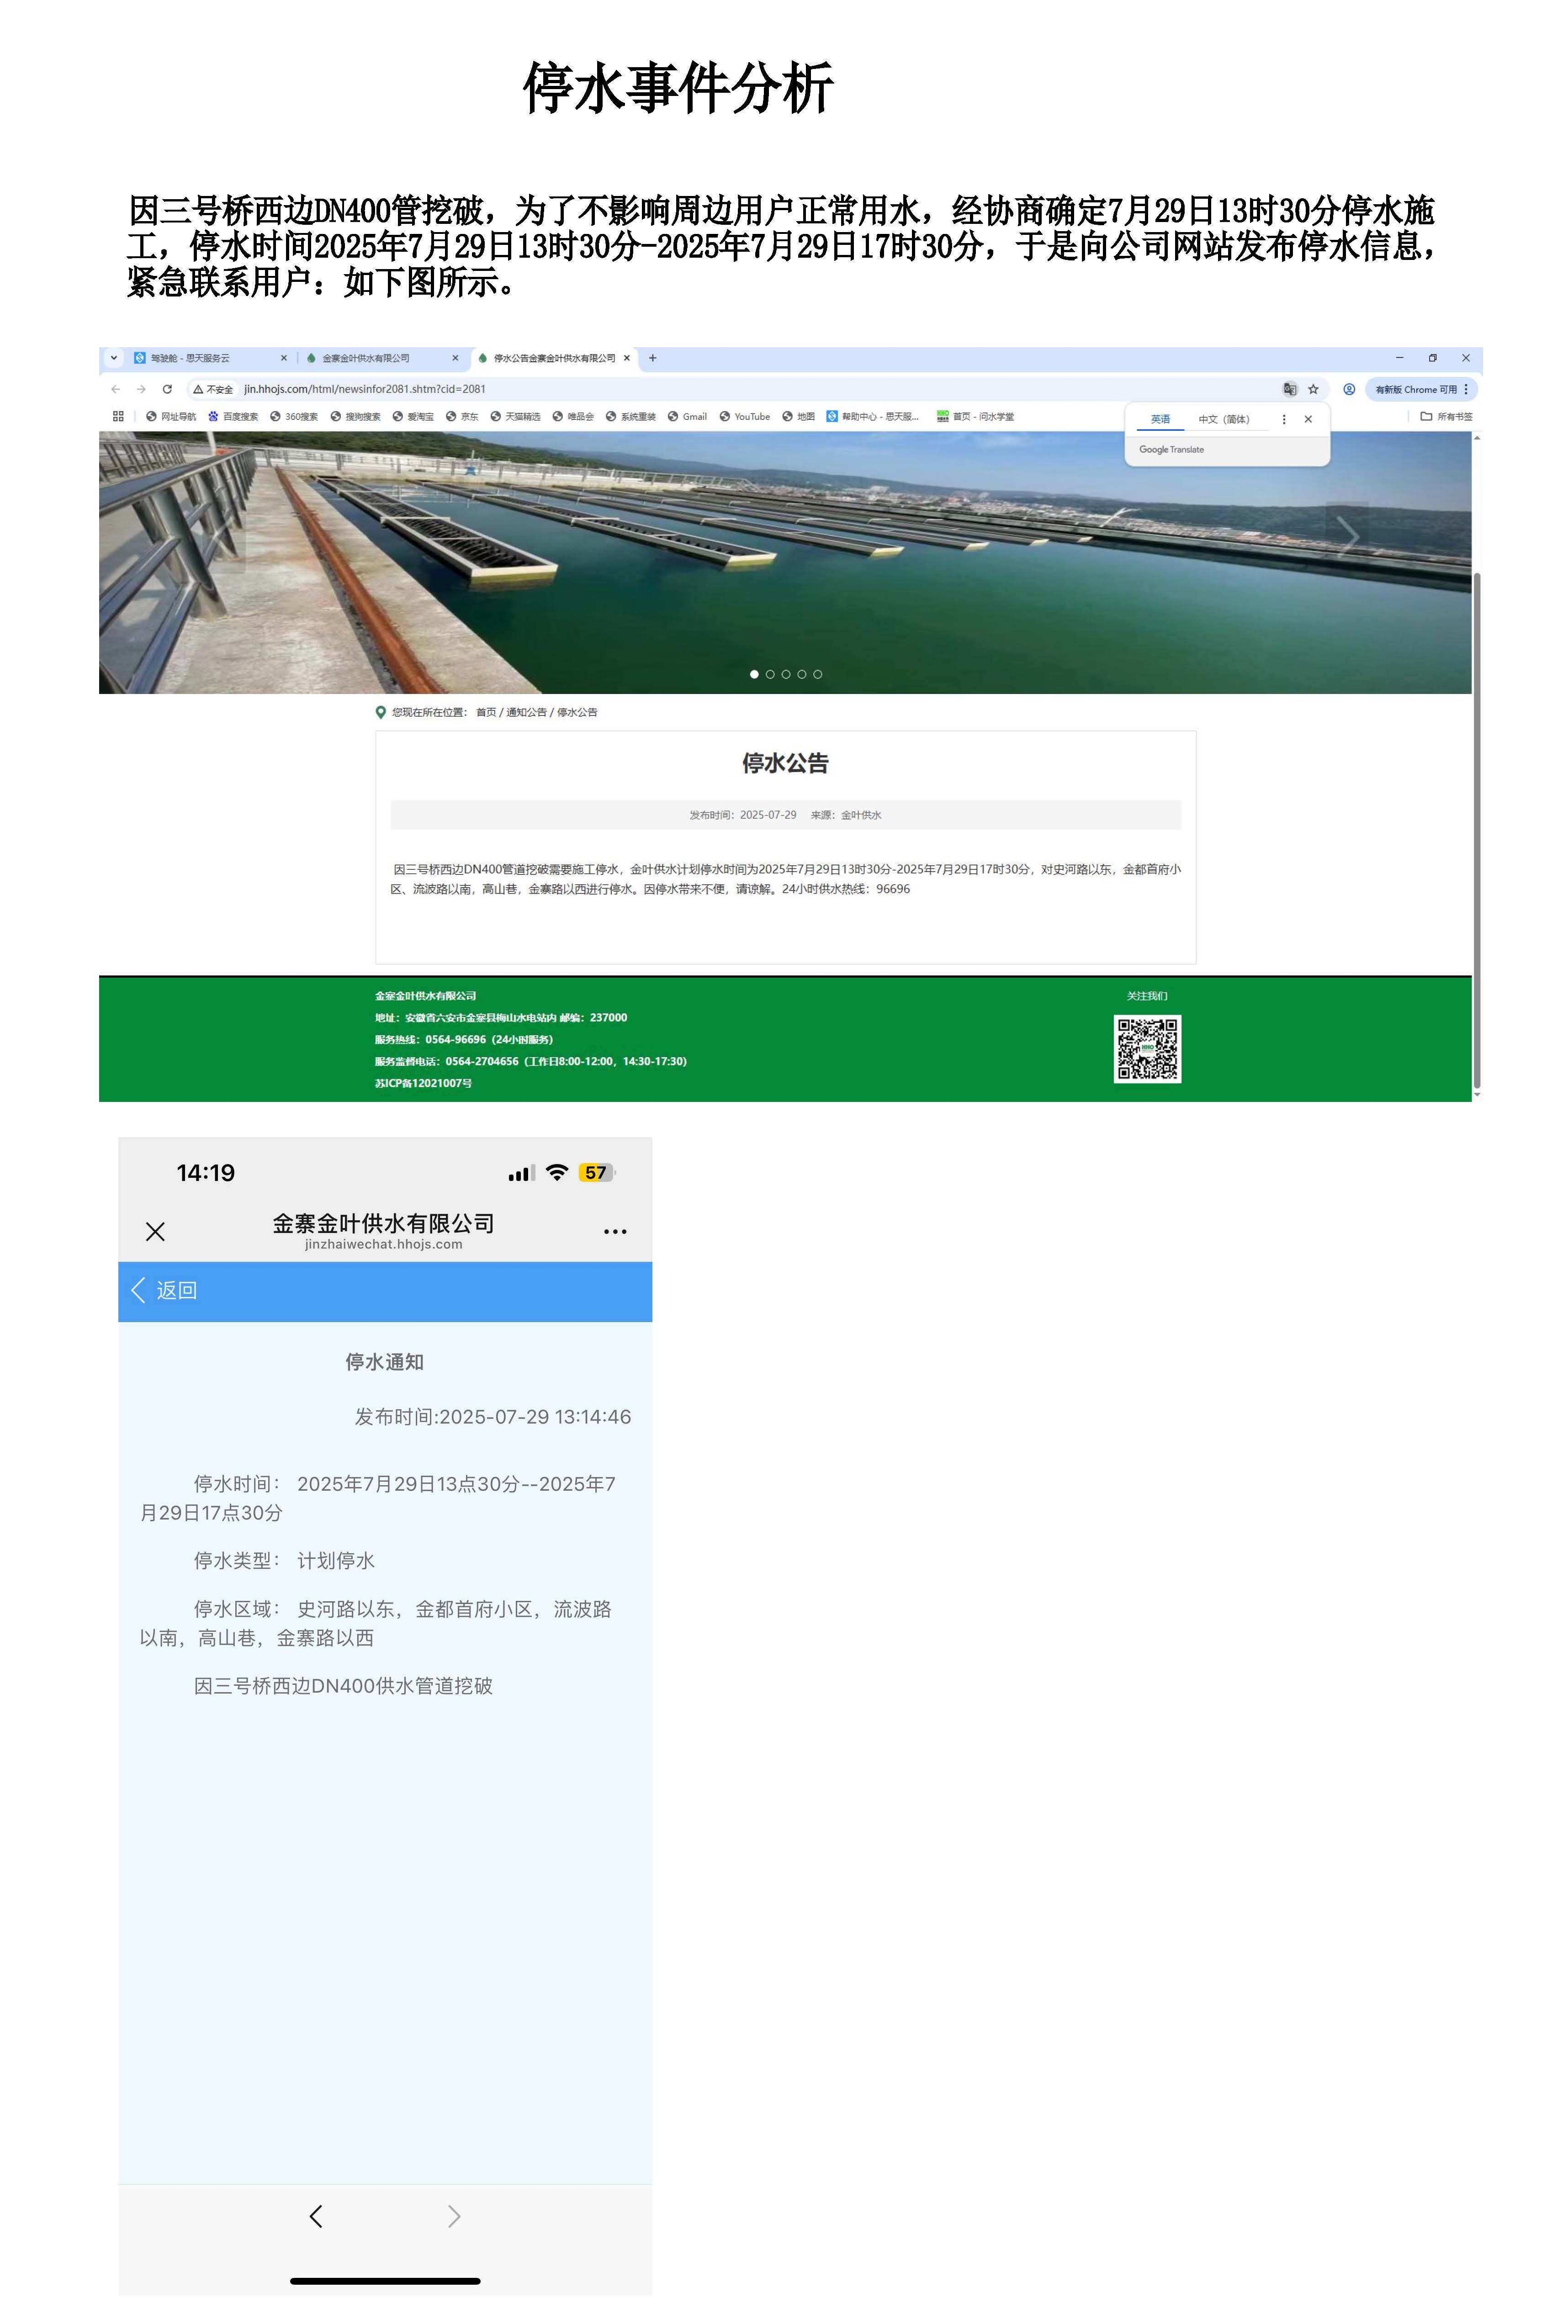1568x2324 pixels.
Task: Bookmark this page with the star icon
Action: point(1313,389)
